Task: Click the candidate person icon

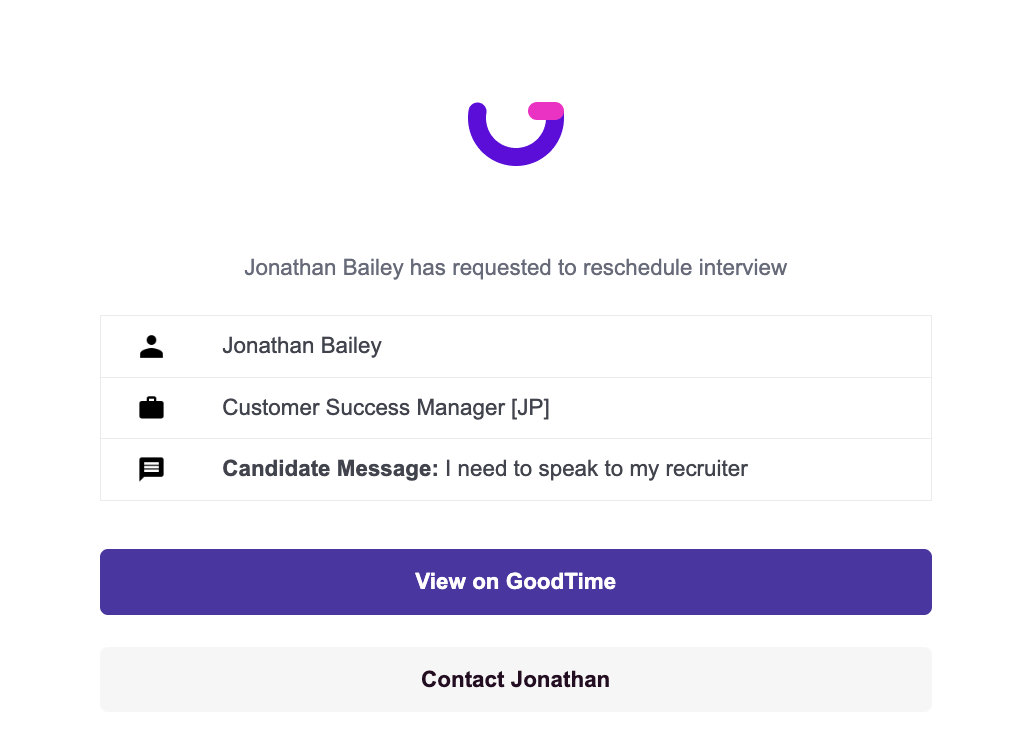Action: coord(151,347)
